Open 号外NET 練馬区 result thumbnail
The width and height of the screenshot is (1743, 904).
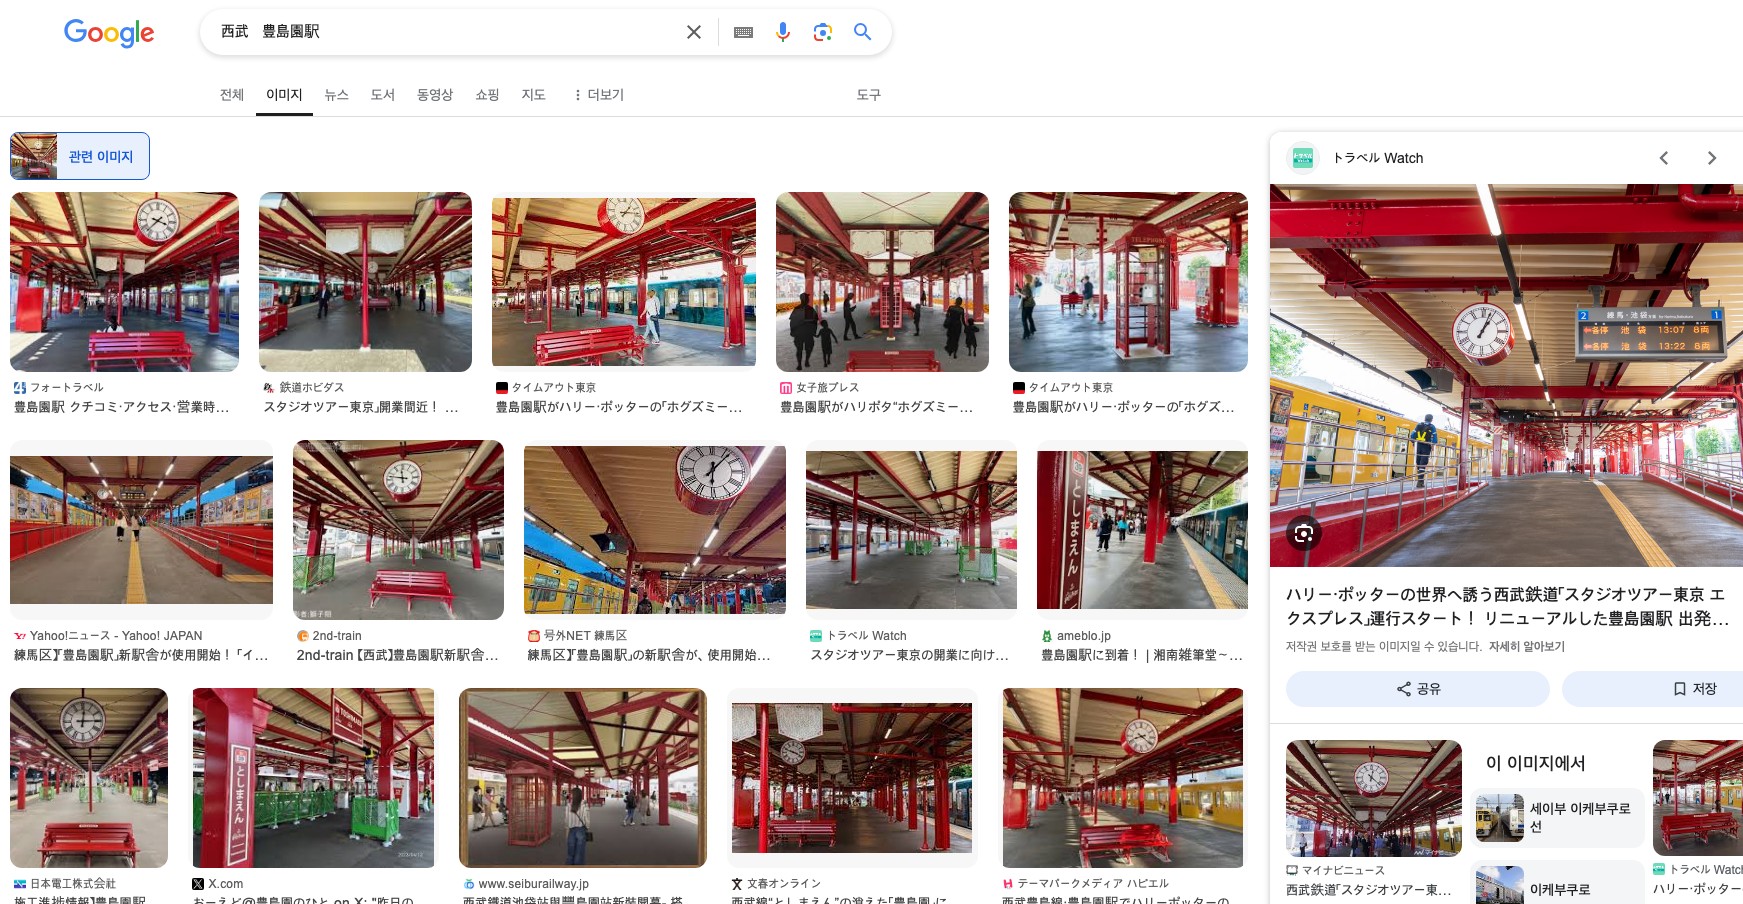point(655,530)
